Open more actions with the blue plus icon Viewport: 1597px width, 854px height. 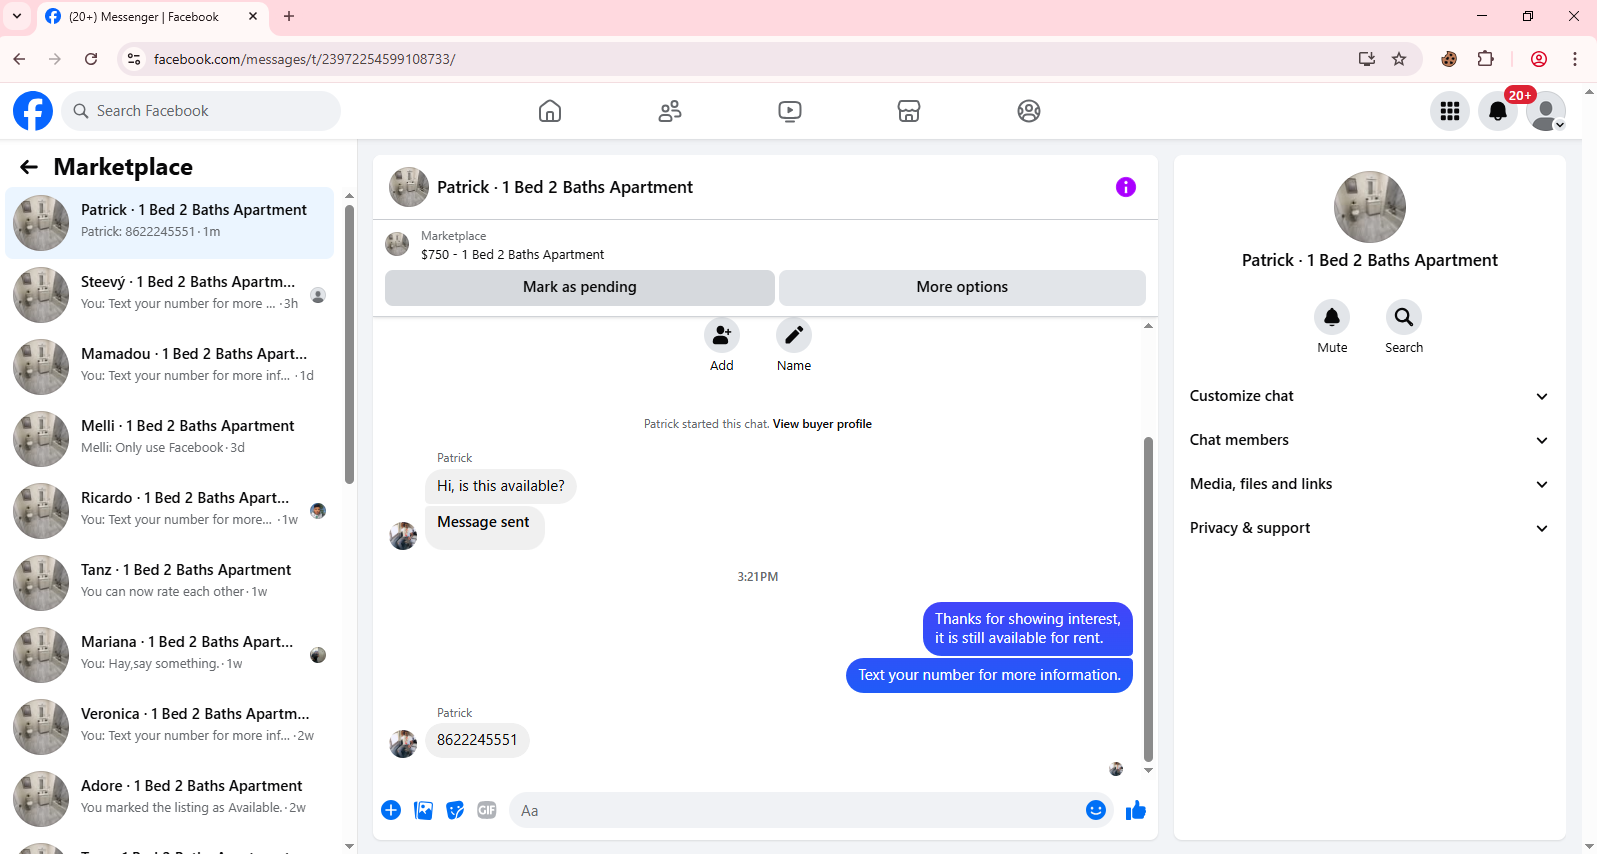click(x=391, y=810)
